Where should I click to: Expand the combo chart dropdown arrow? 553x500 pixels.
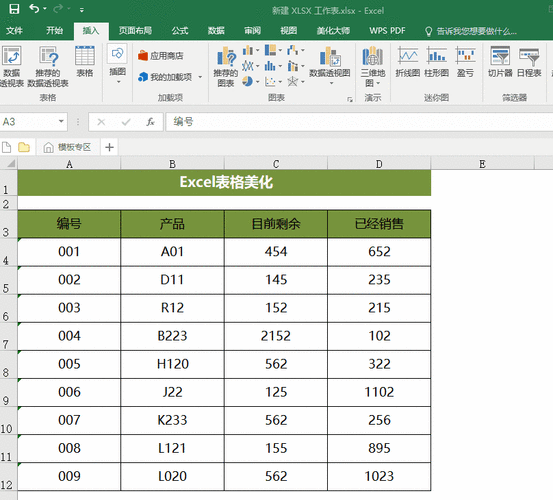(303, 66)
